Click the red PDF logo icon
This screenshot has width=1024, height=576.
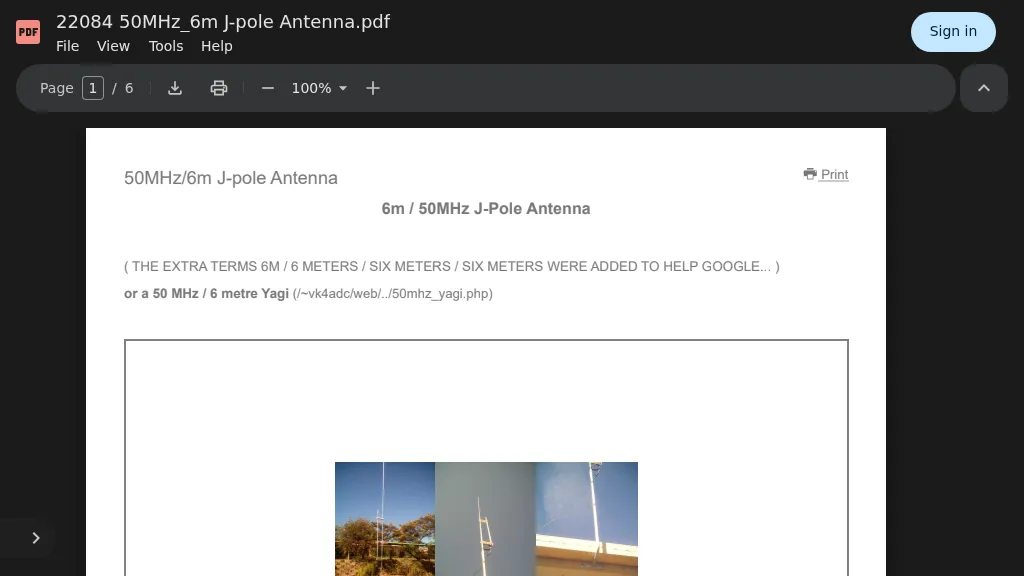[28, 31]
